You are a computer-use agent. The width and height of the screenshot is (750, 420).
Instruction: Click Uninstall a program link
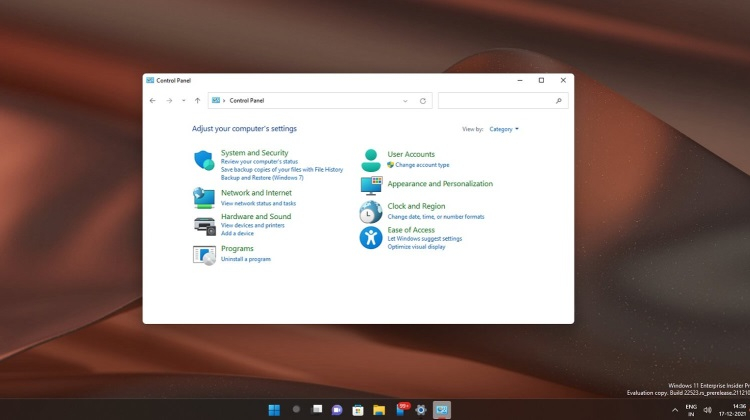(x=246, y=259)
